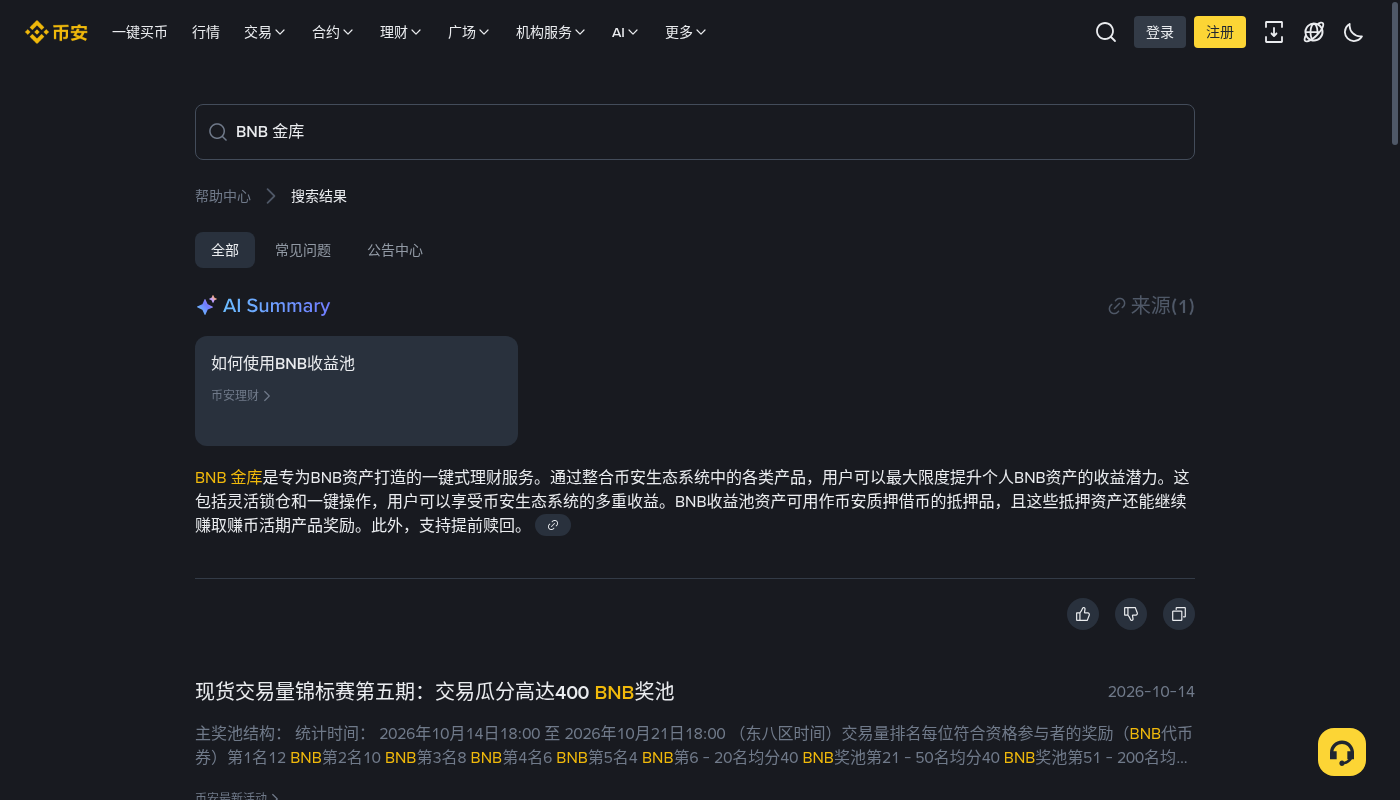Open the customer support headset chat
The width and height of the screenshot is (1400, 800).
coord(1342,752)
